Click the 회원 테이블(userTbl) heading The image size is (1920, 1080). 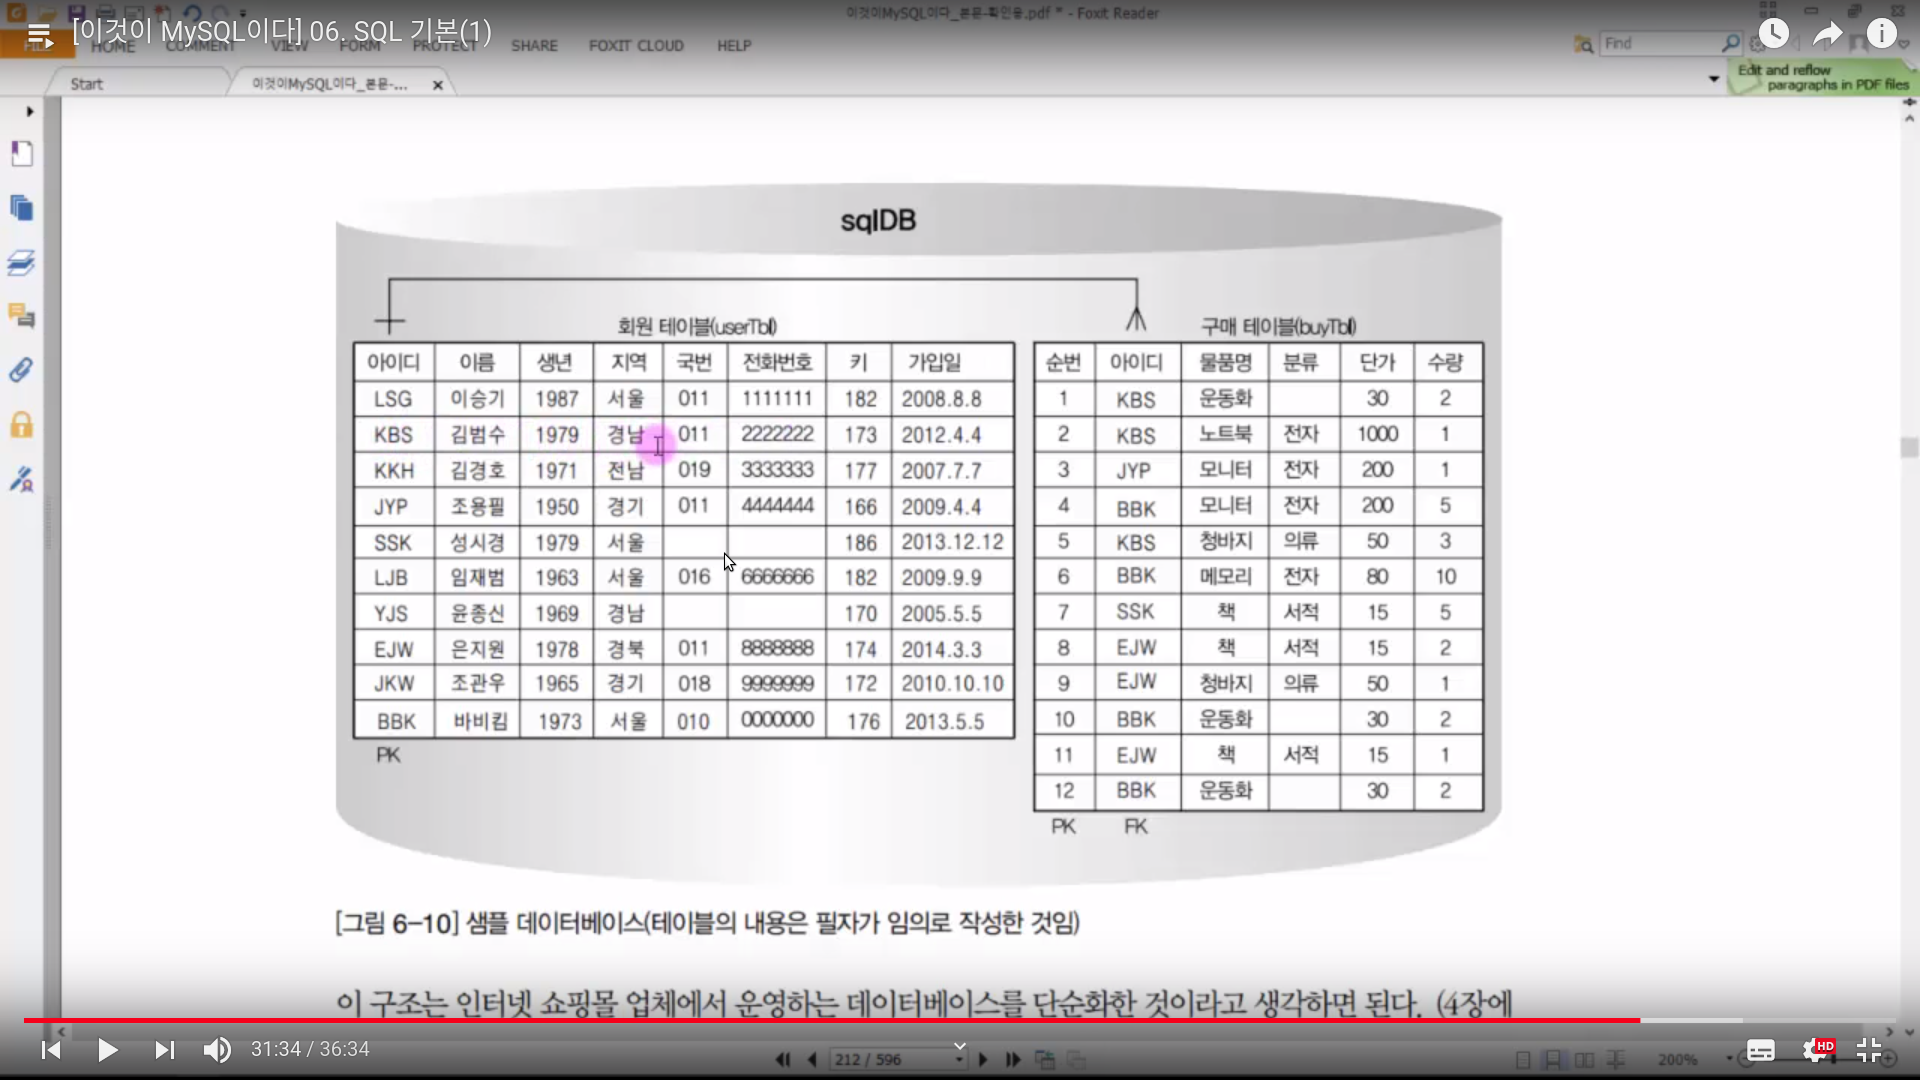(697, 326)
